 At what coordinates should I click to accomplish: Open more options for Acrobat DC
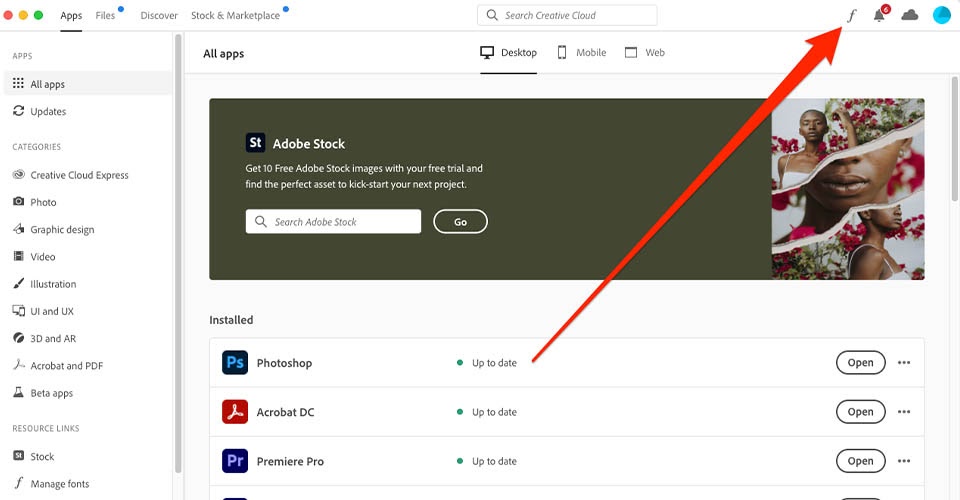904,412
